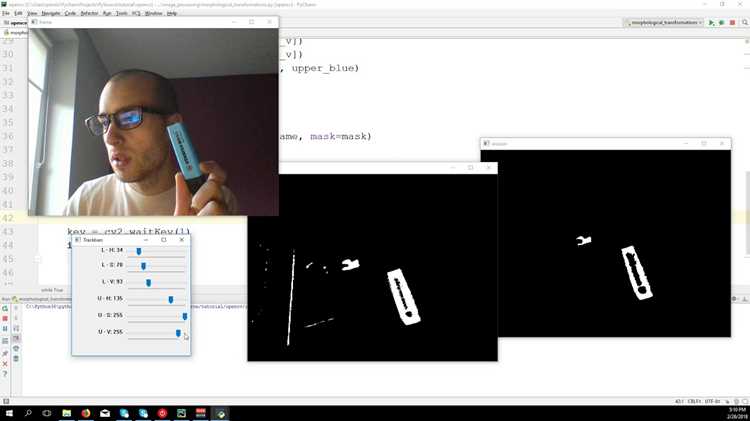Viewport: 750px width, 421px height.
Task: Open the Windows Start menu
Action: click(x=9, y=413)
